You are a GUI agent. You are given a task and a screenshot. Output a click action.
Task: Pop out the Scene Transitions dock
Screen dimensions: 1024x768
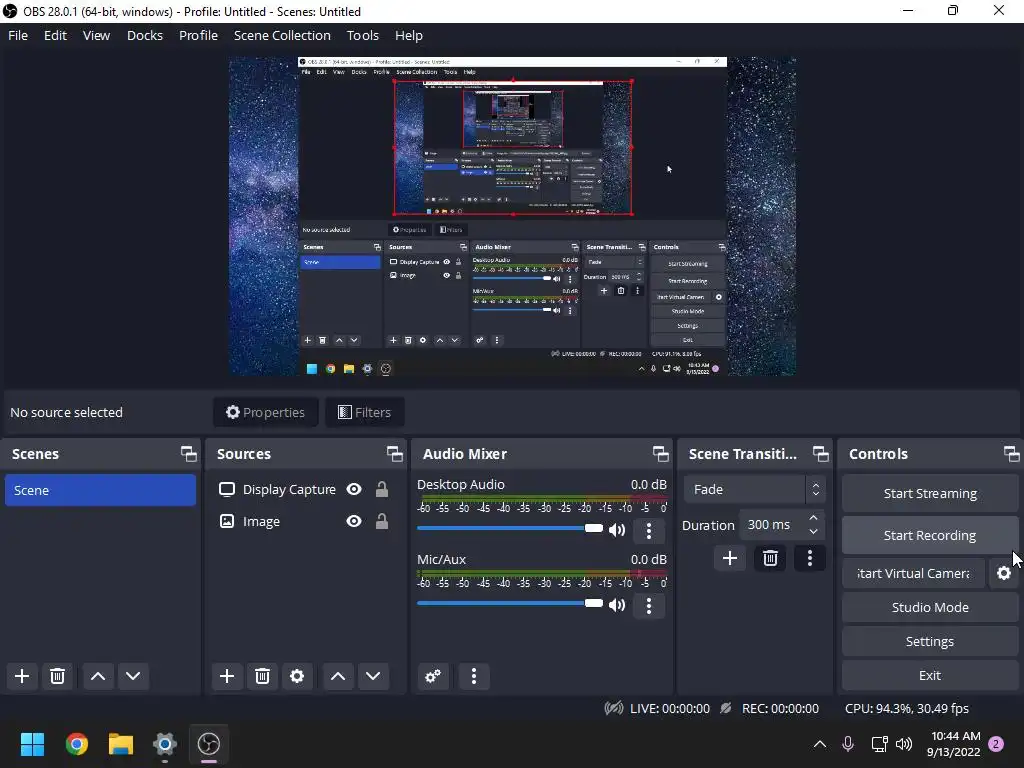click(x=820, y=454)
